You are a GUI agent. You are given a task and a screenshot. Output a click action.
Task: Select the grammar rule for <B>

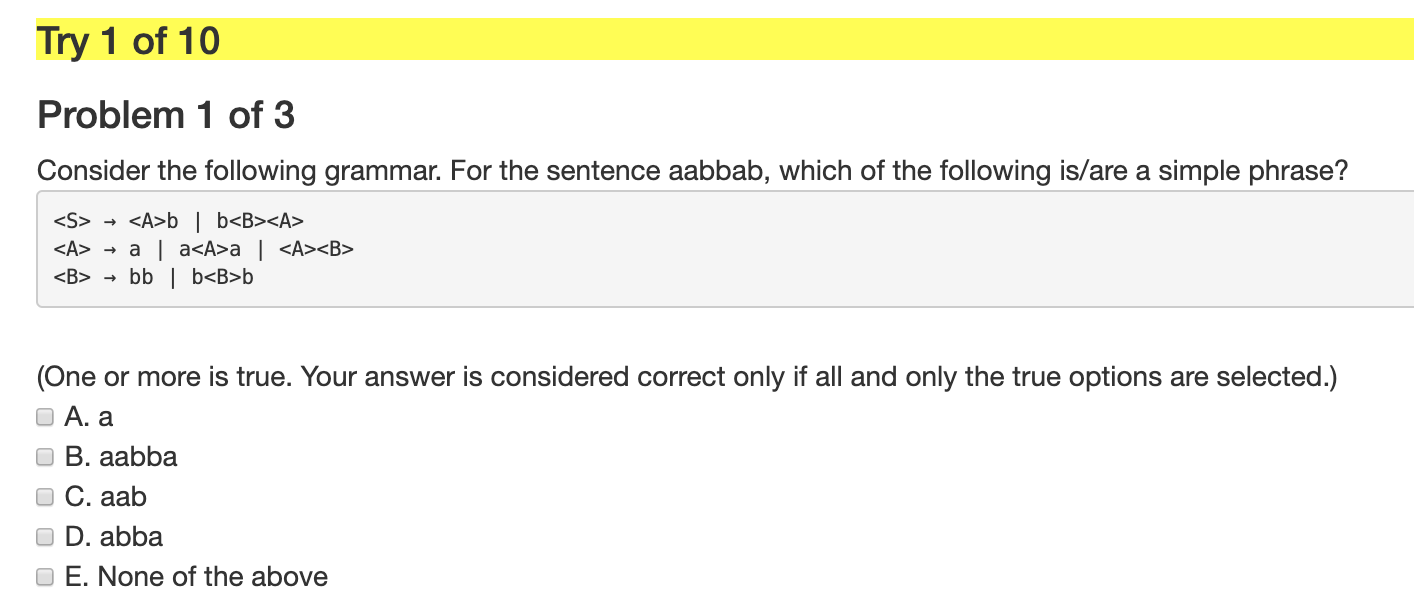click(153, 277)
